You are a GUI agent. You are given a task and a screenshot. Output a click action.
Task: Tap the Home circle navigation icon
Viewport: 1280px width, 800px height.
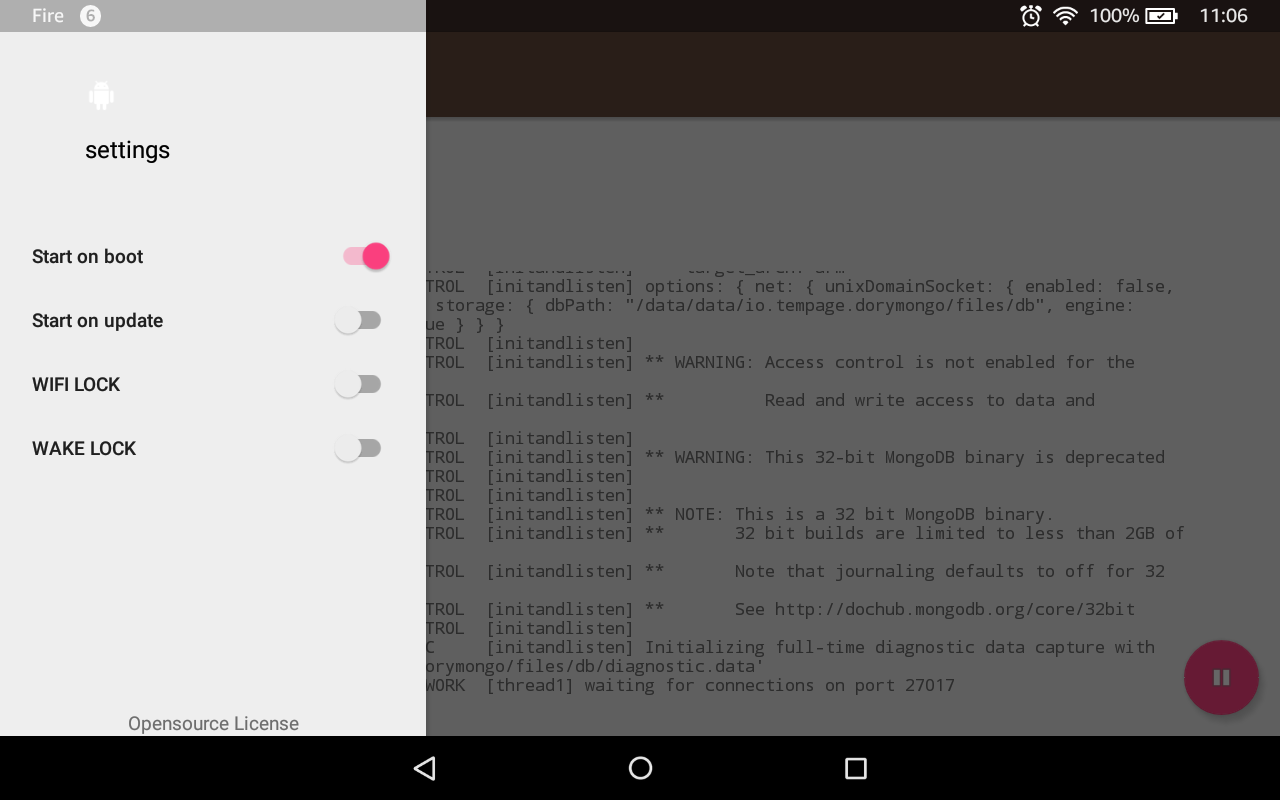[640, 768]
